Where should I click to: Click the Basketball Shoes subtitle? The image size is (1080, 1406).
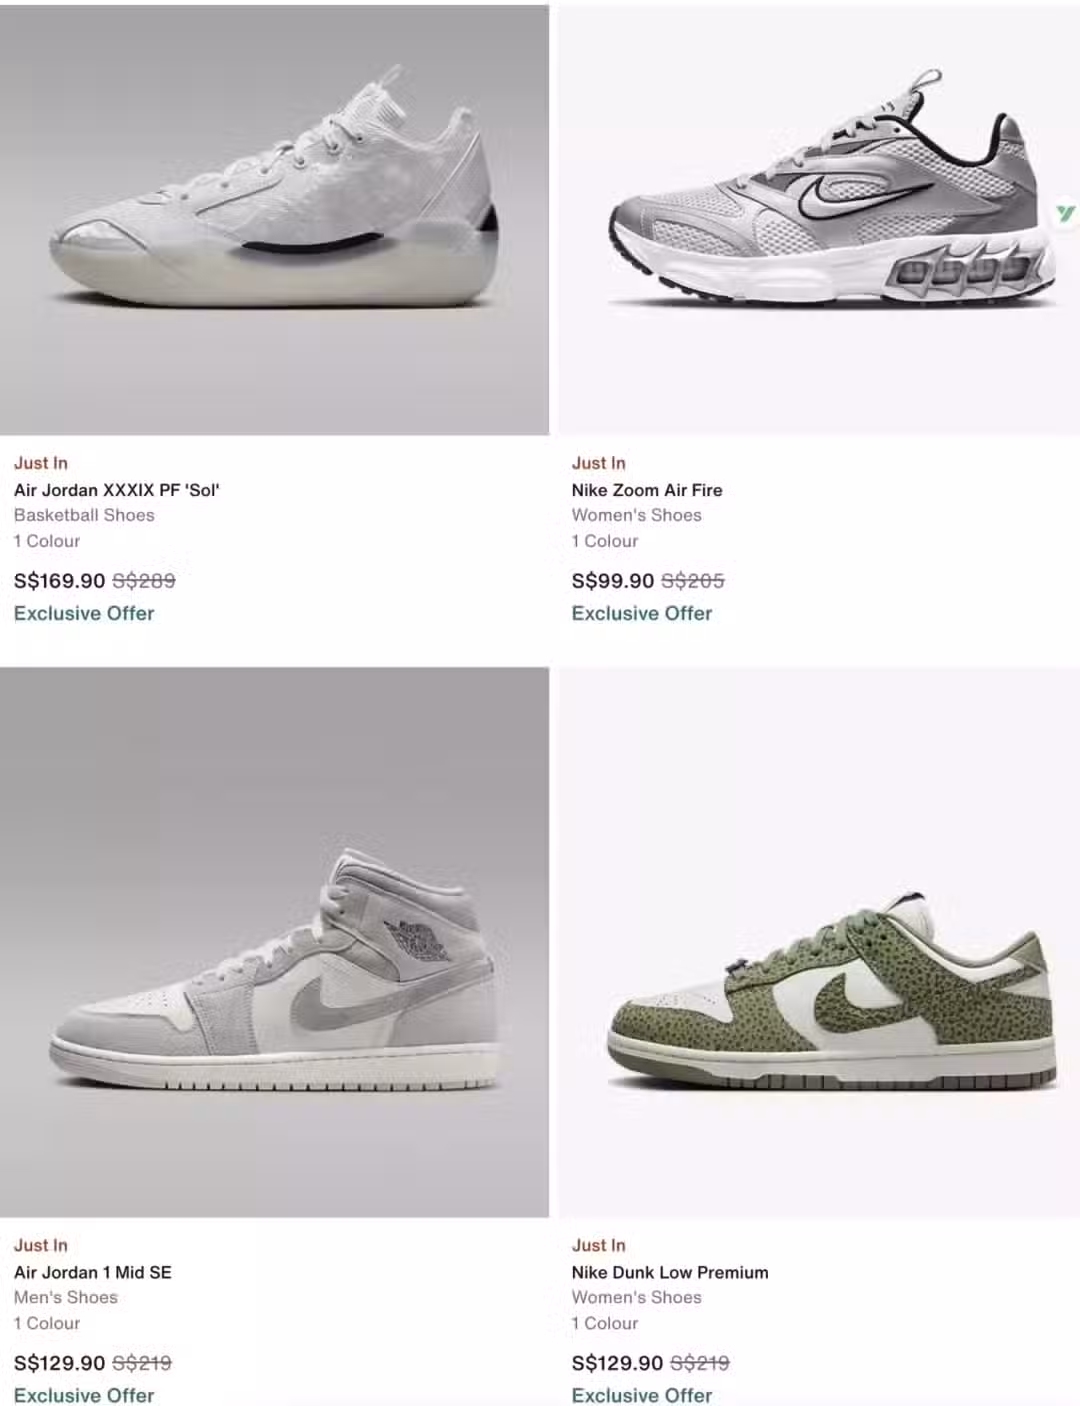coord(84,515)
